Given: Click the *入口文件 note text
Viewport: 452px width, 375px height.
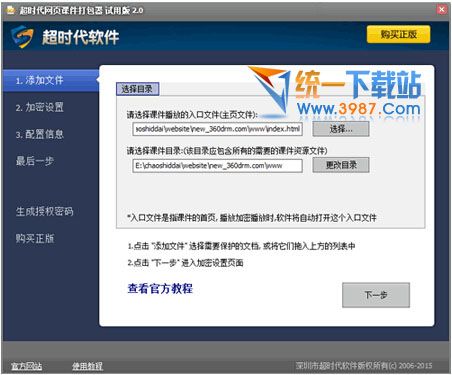Looking at the screenshot, I should point(252,218).
